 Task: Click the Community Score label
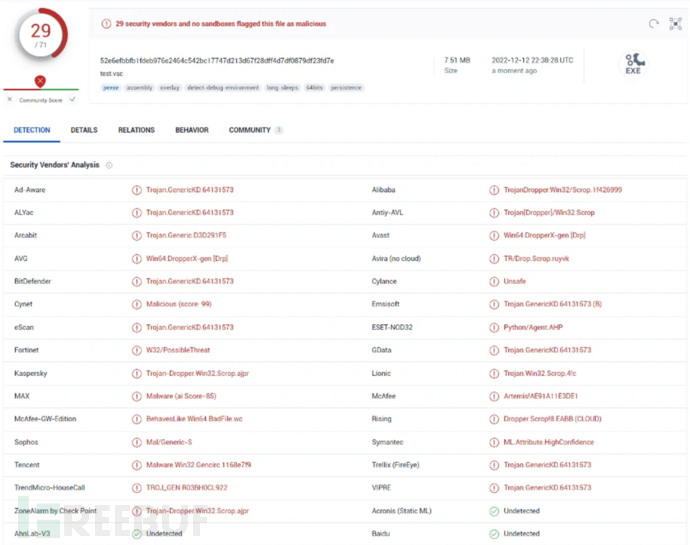(x=40, y=100)
